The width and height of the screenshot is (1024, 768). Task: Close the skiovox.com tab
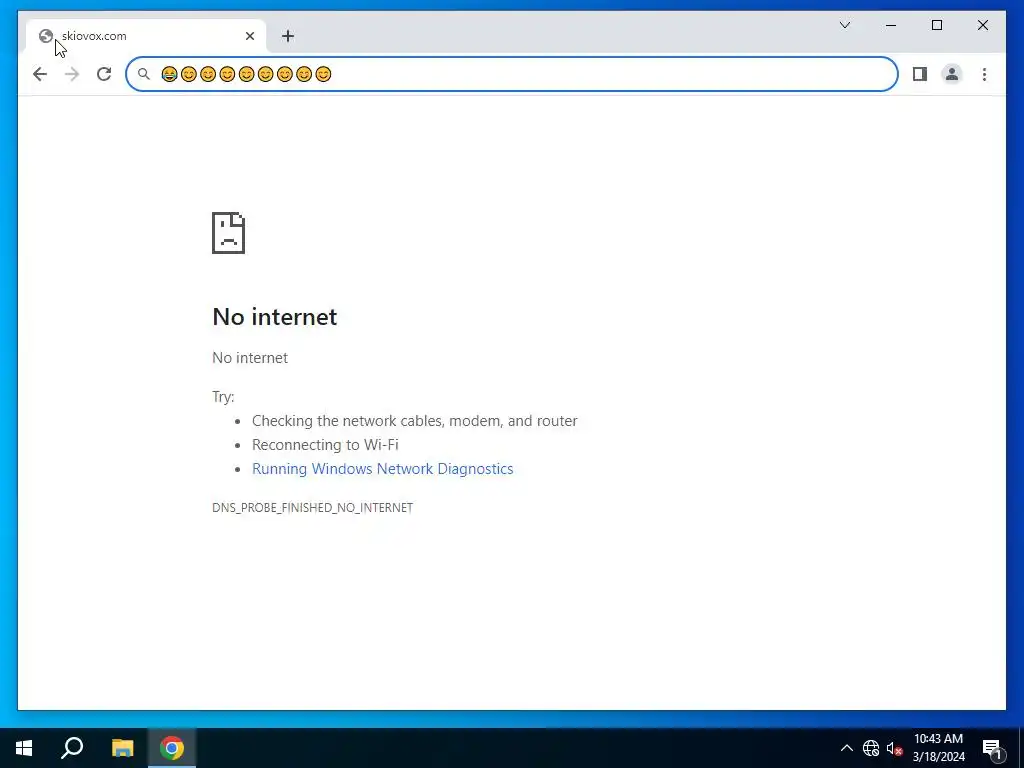(x=249, y=36)
